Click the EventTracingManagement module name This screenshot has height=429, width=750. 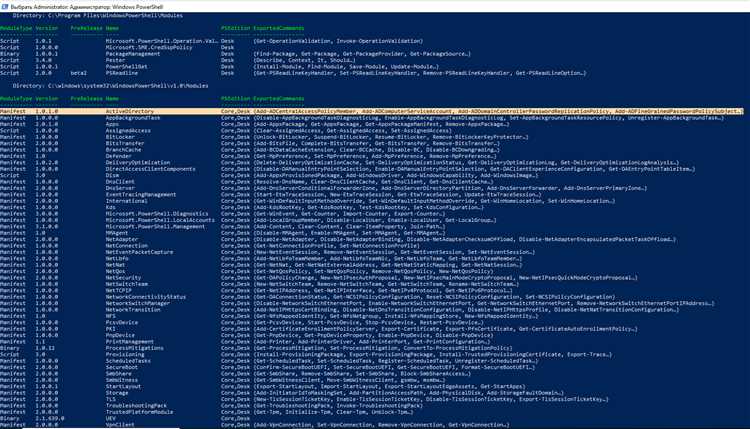[x=141, y=195]
